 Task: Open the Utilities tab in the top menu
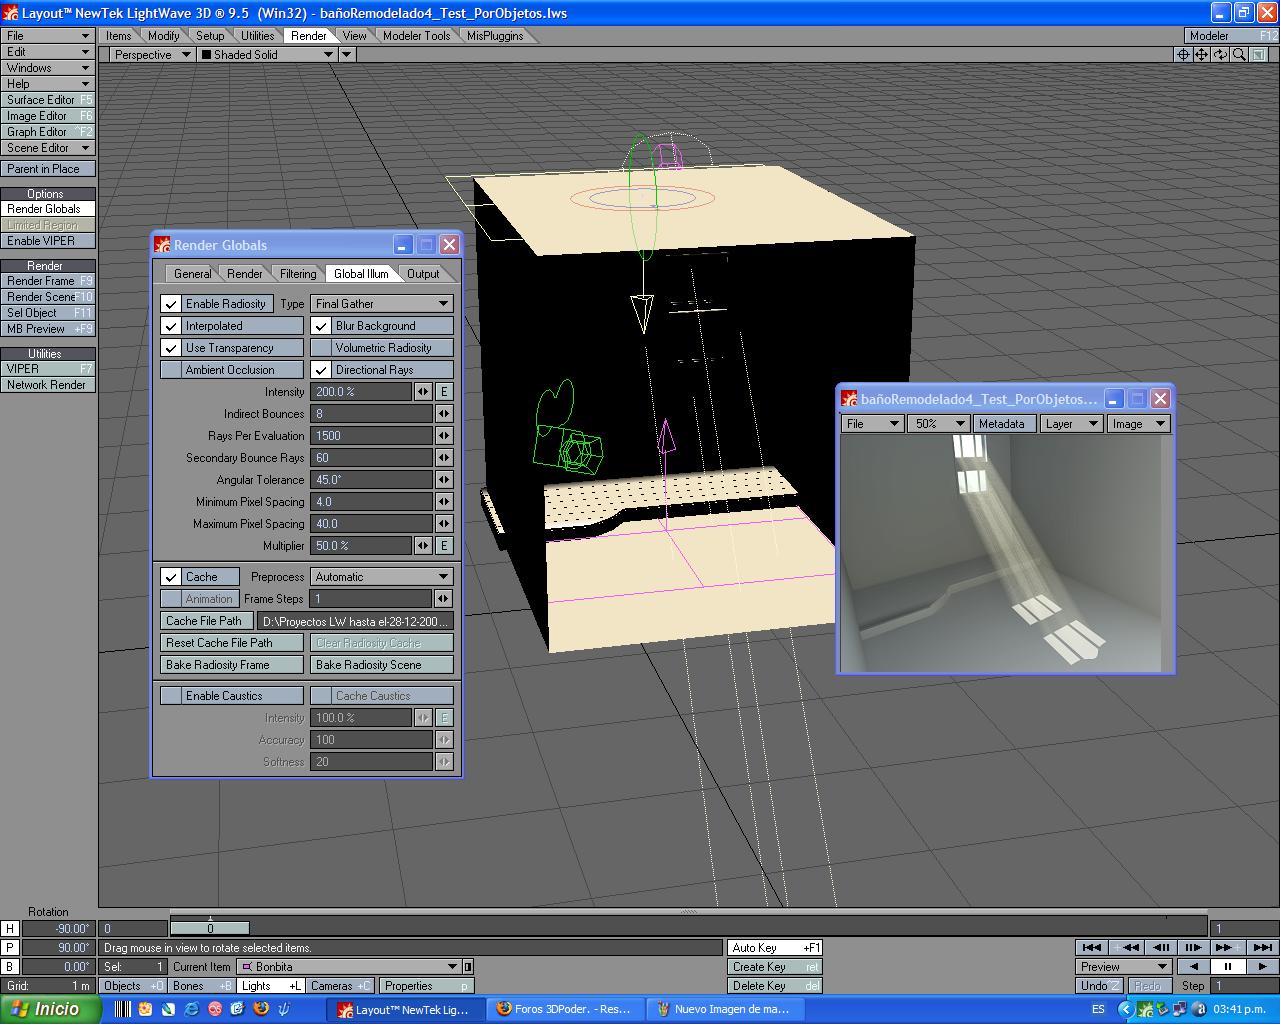coord(257,36)
